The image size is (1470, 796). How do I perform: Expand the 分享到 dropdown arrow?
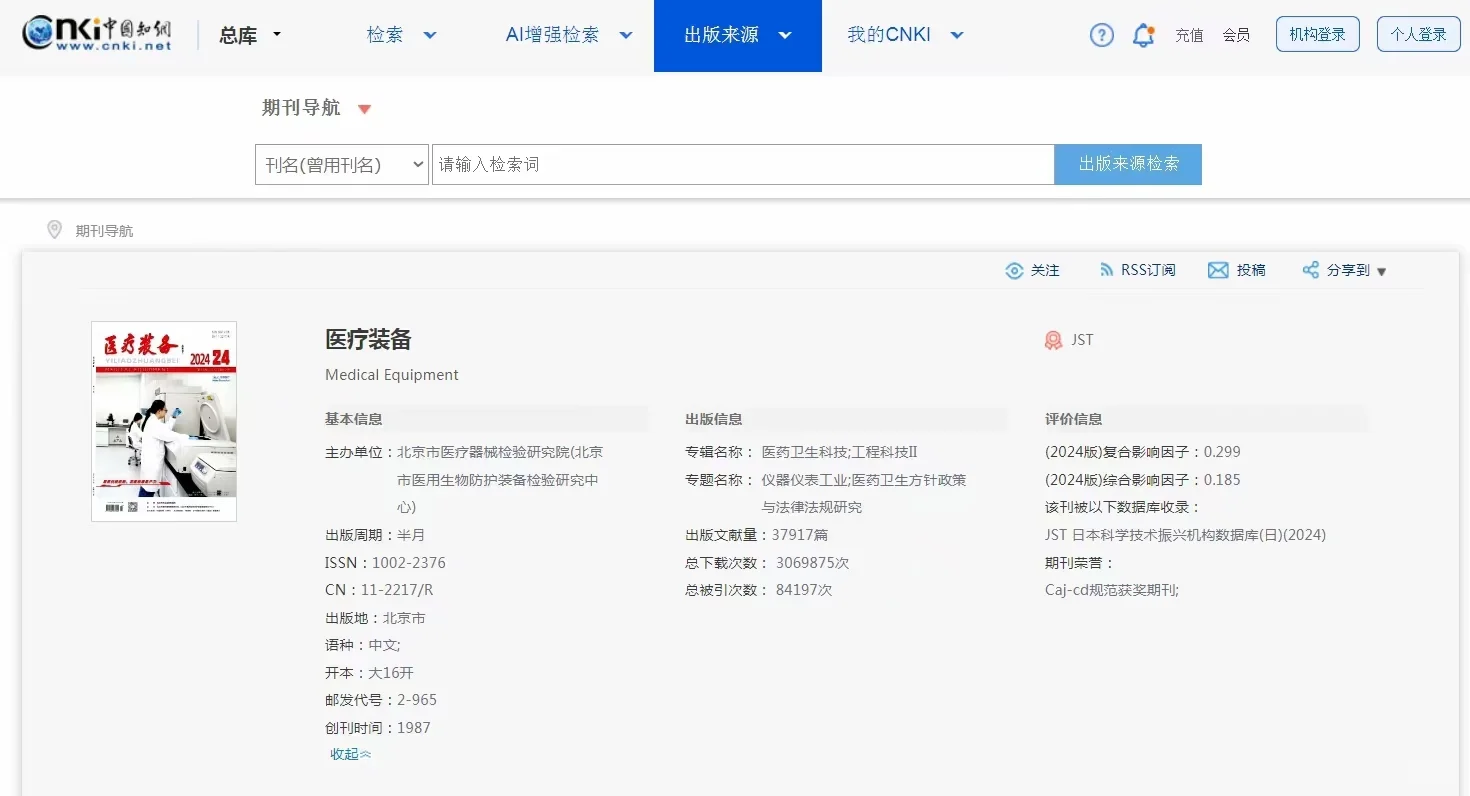[1382, 271]
